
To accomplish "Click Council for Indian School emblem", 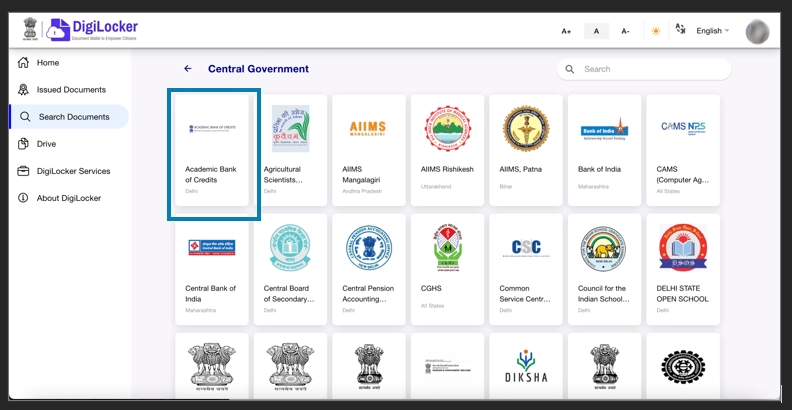I will tap(604, 248).
